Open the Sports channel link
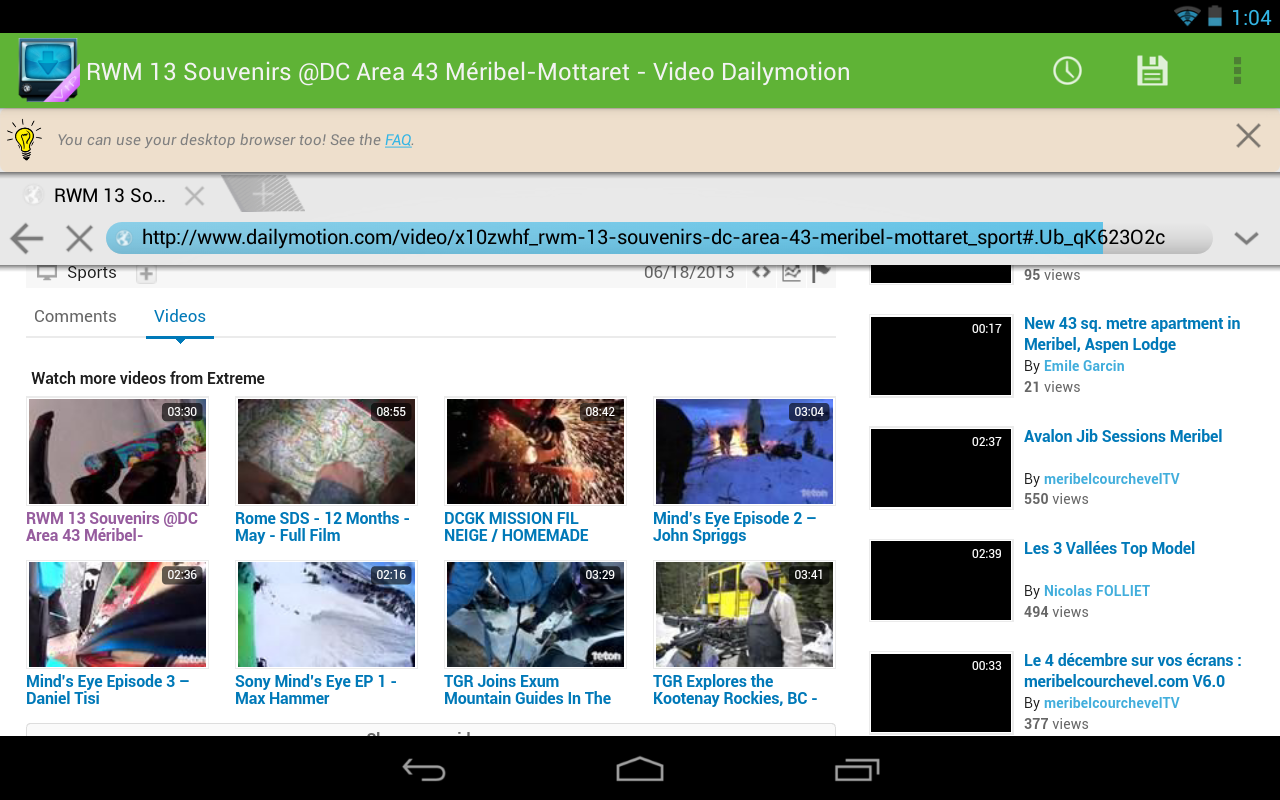 point(92,272)
